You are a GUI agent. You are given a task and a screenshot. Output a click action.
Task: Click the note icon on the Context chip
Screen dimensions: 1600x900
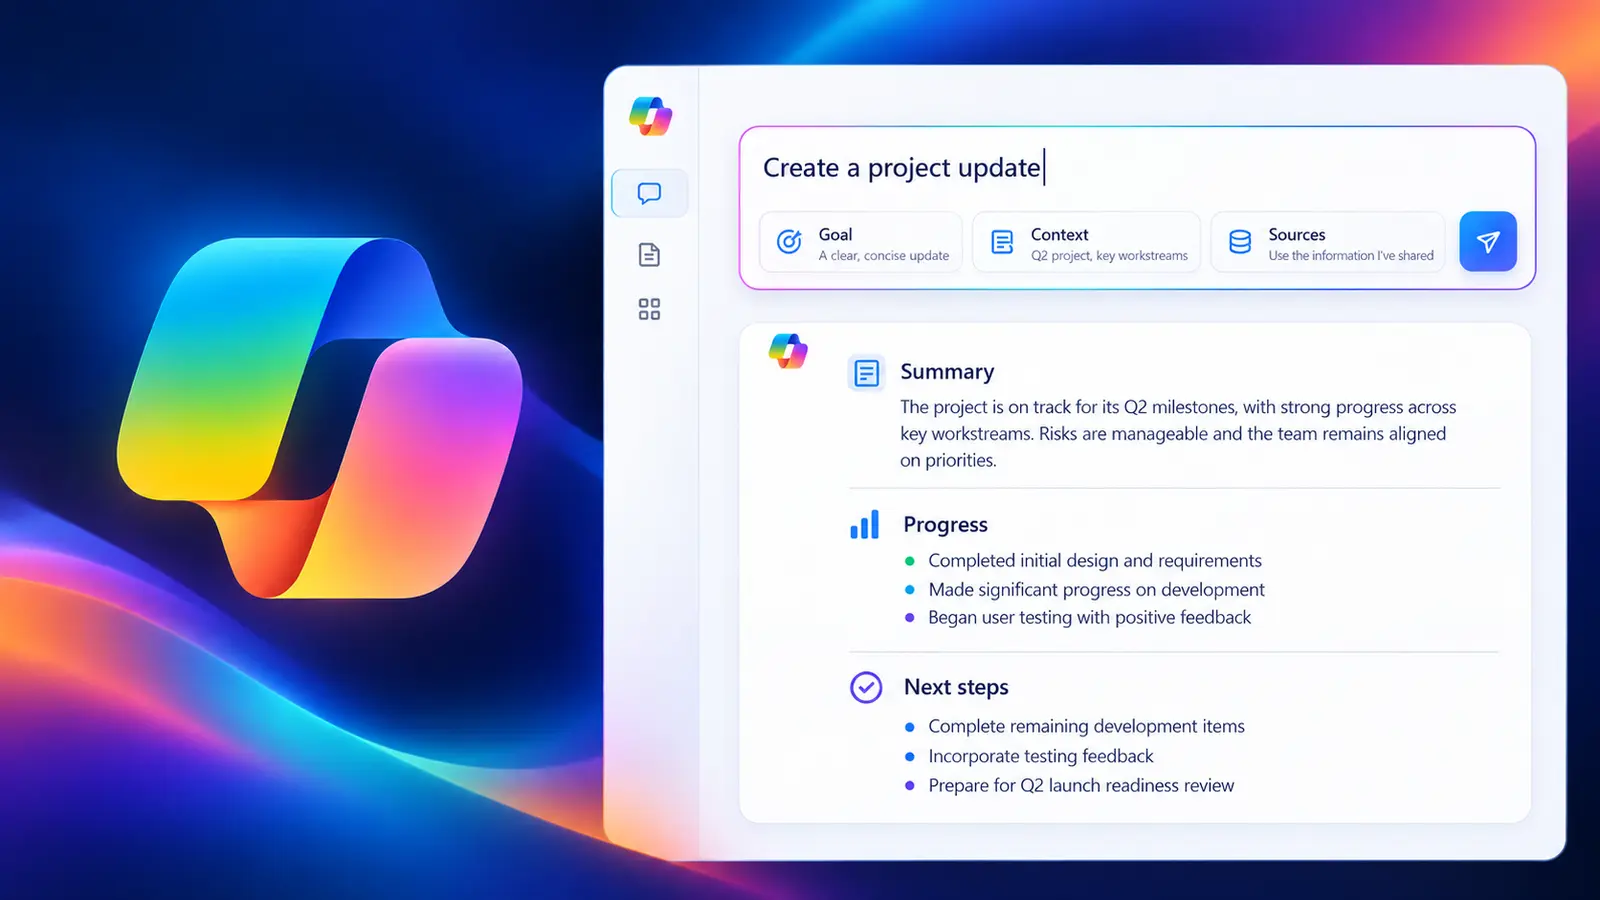click(1002, 242)
